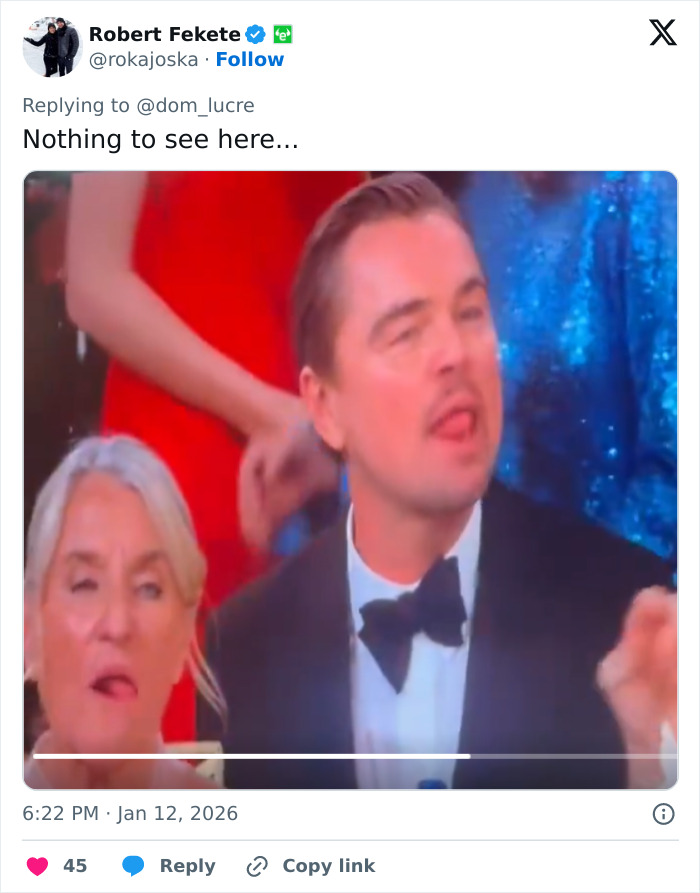Screen dimensions: 700x893
Task: Select the Follow button for @rokajoska
Action: pos(250,59)
